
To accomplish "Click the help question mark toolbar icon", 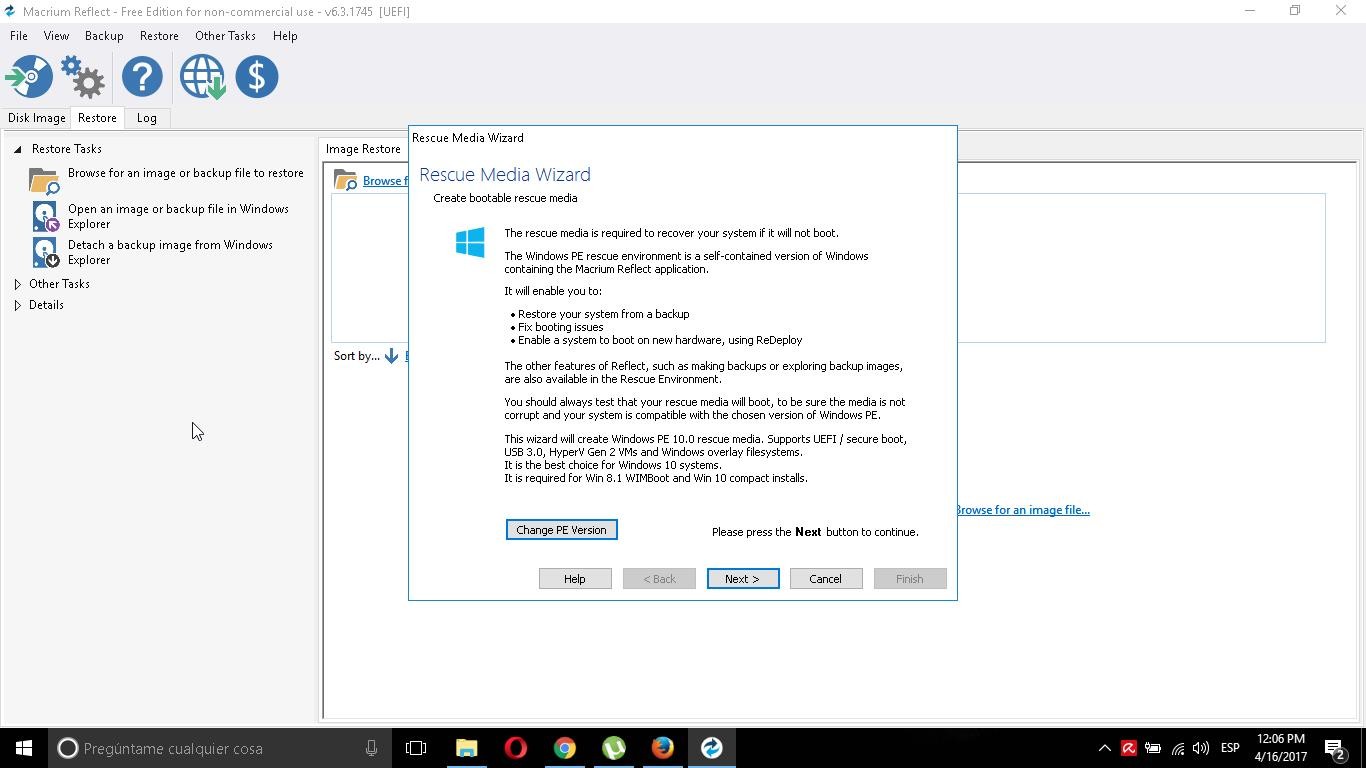I will tap(142, 77).
